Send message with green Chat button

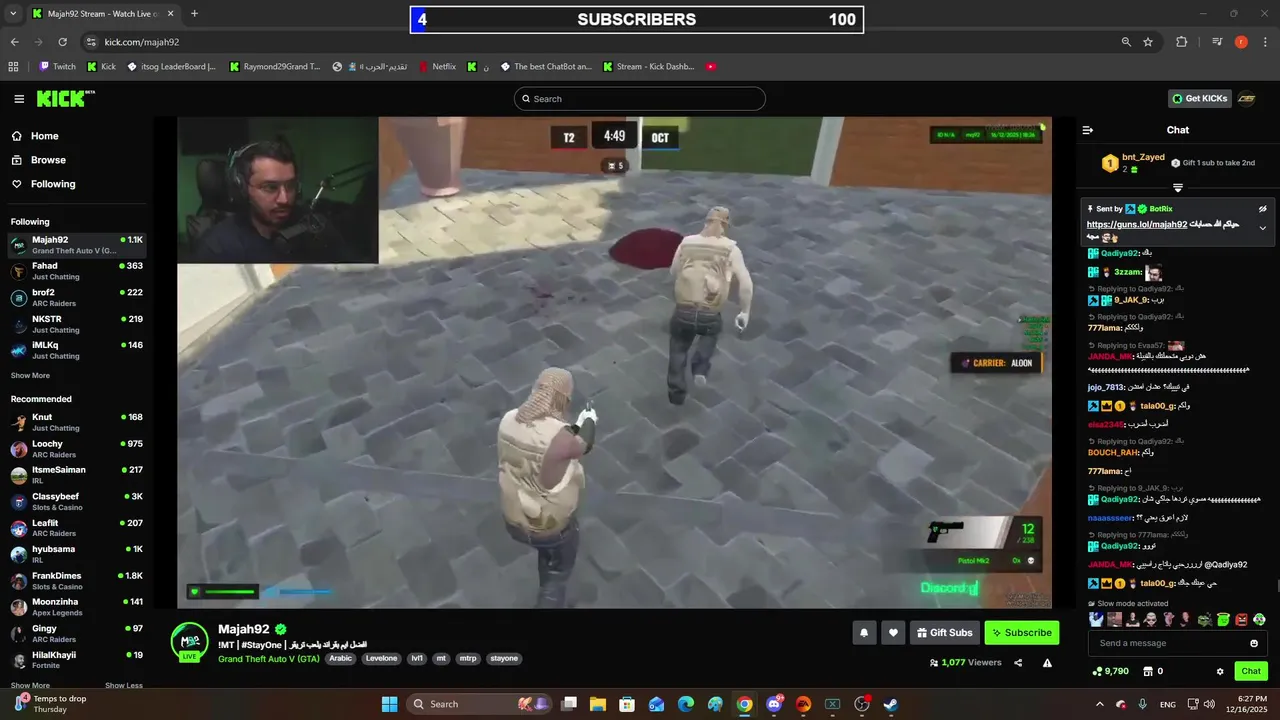point(1251,671)
